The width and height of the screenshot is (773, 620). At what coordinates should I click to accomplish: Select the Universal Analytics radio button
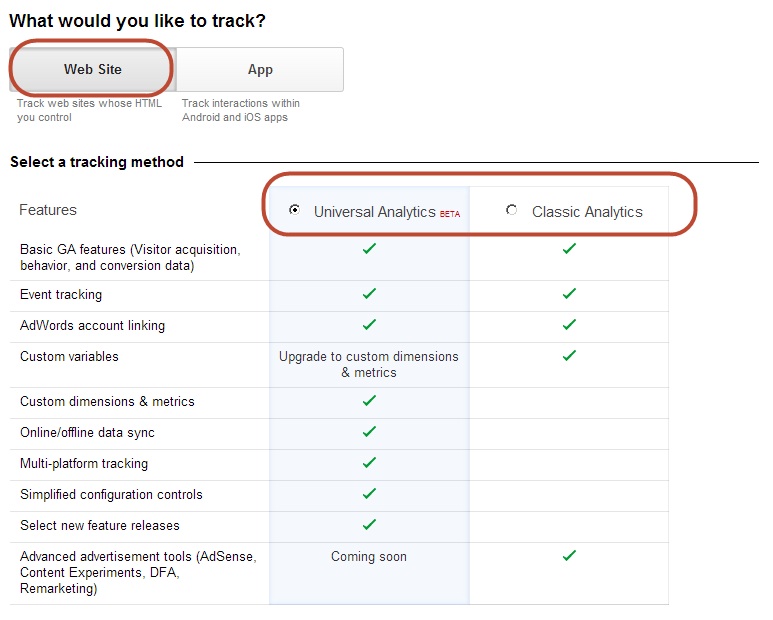[x=294, y=210]
